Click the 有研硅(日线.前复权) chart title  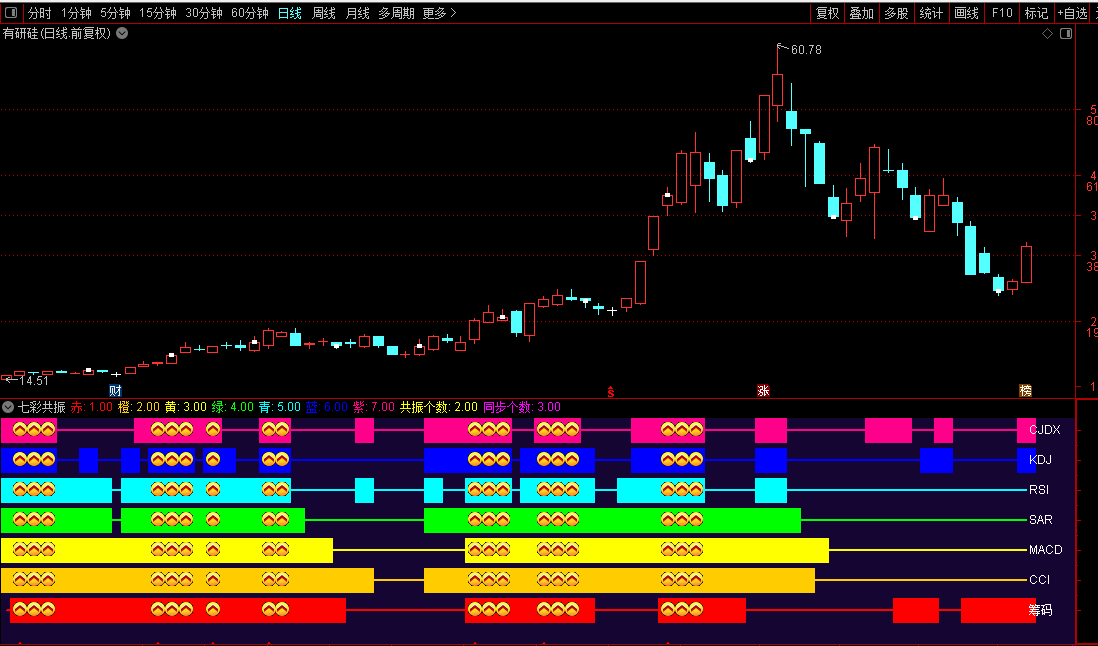coord(57,33)
